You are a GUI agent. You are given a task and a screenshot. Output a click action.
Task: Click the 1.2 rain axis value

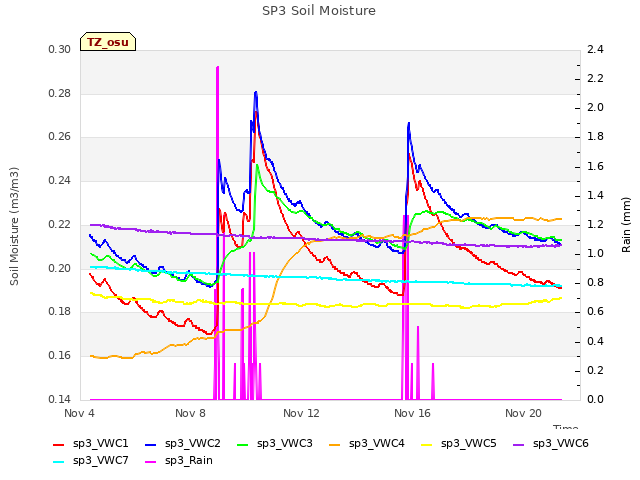[596, 224]
